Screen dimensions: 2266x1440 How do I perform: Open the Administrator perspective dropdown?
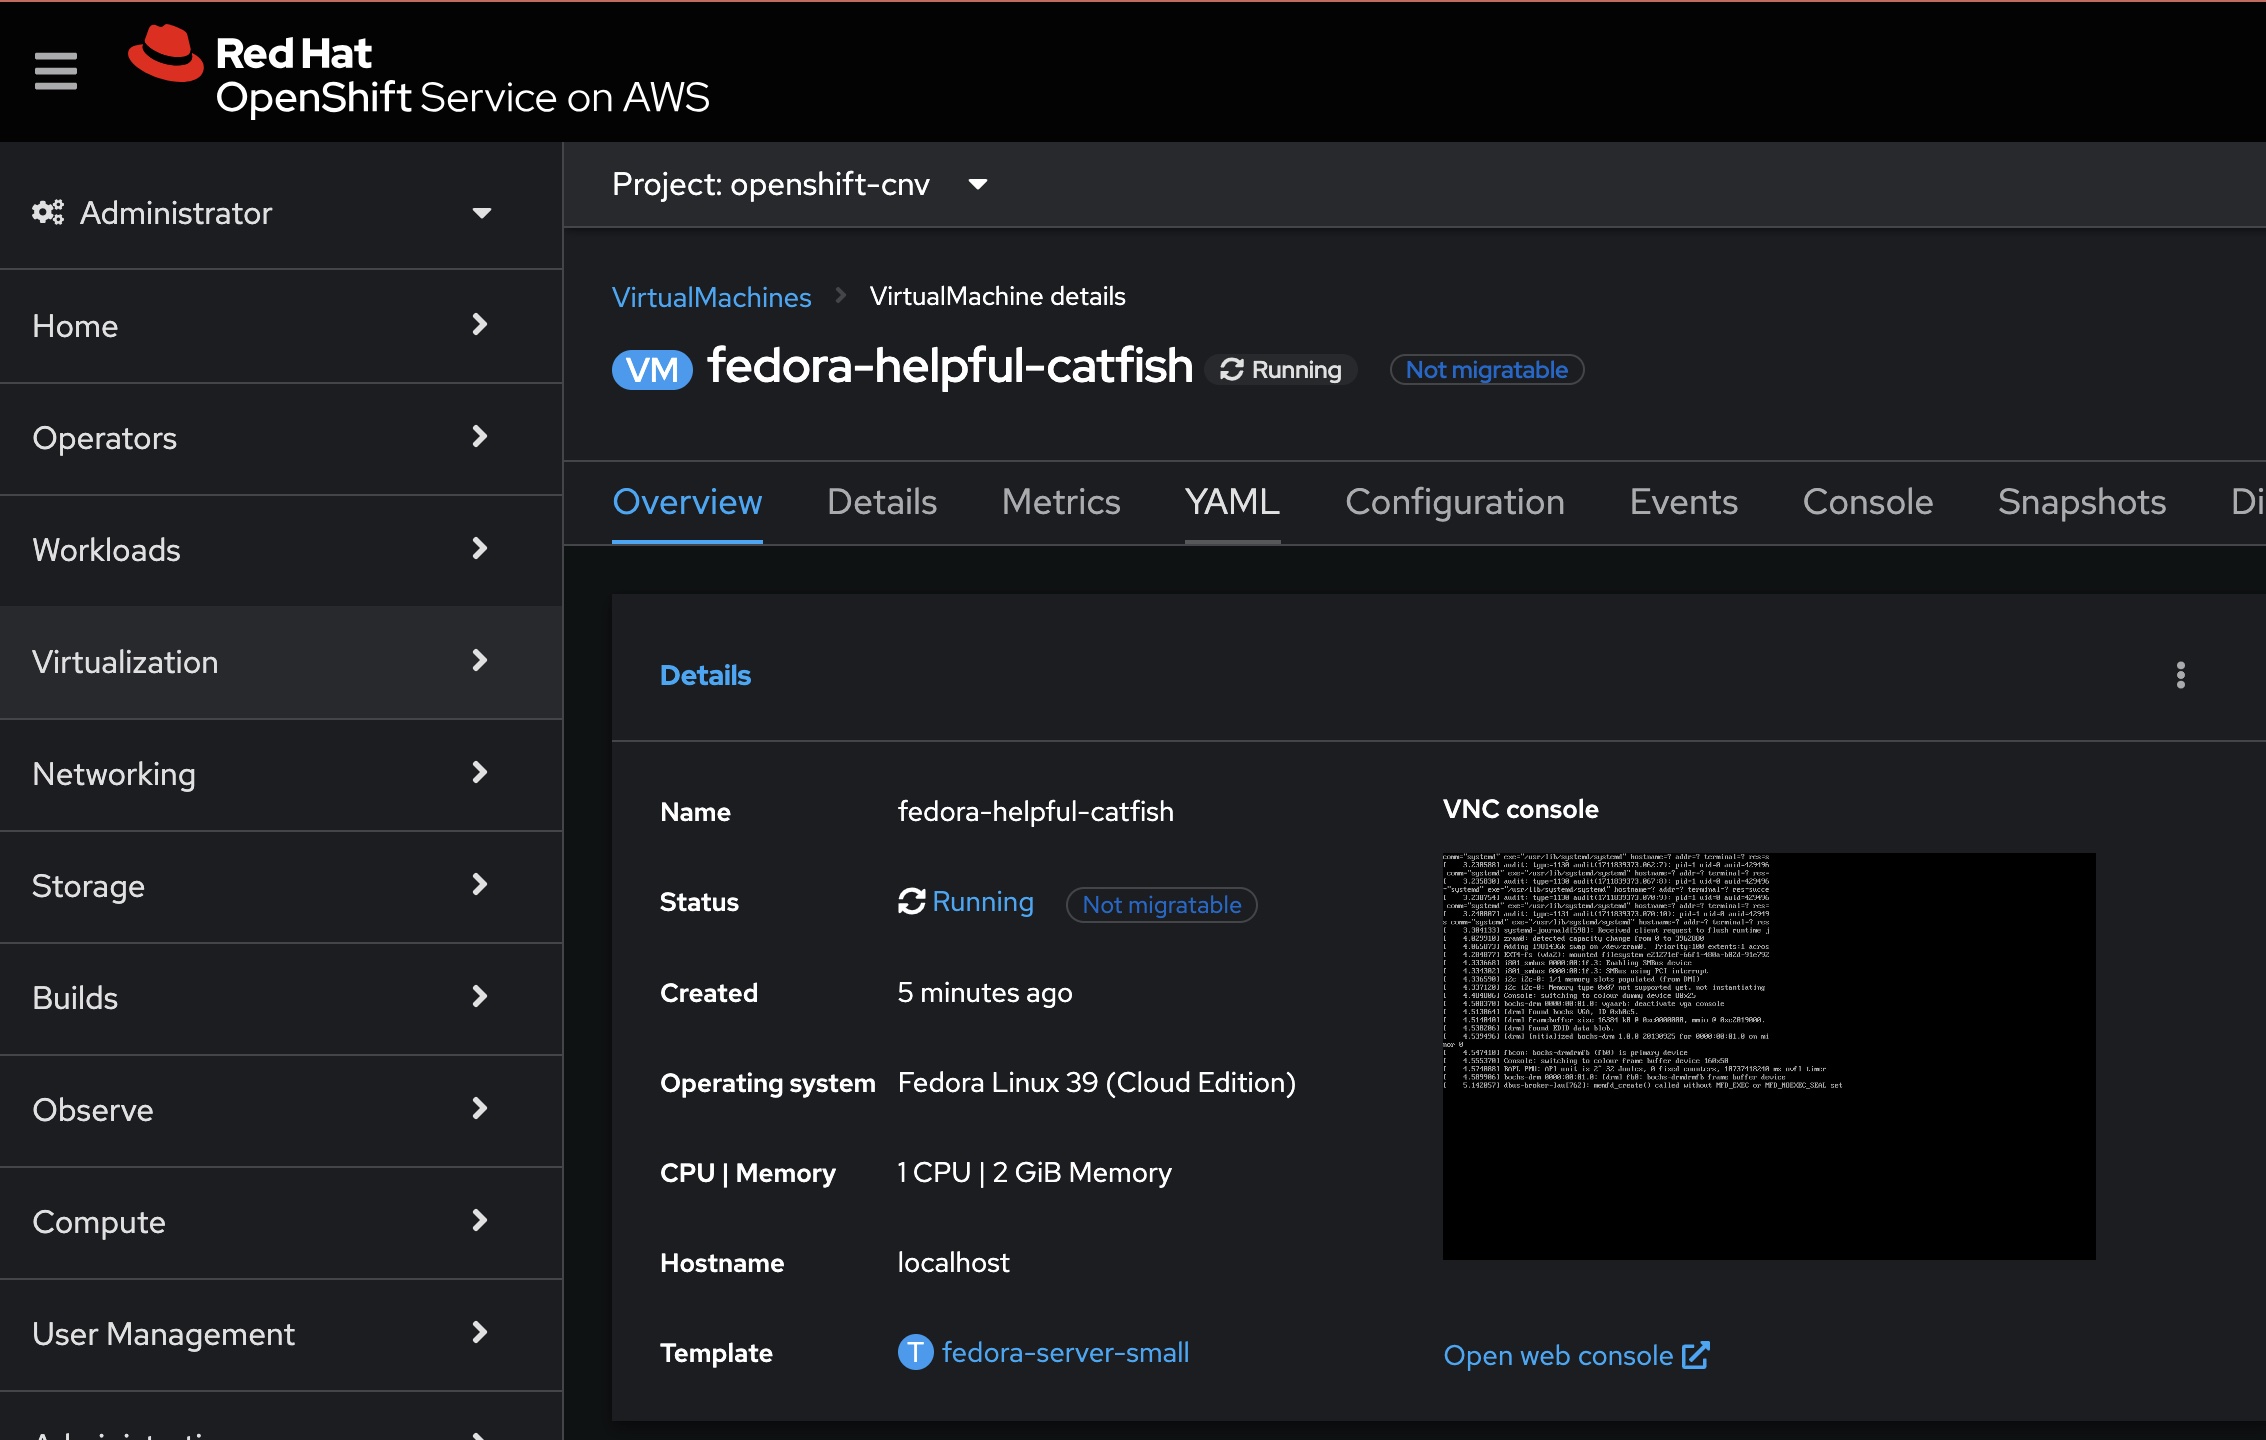click(481, 213)
